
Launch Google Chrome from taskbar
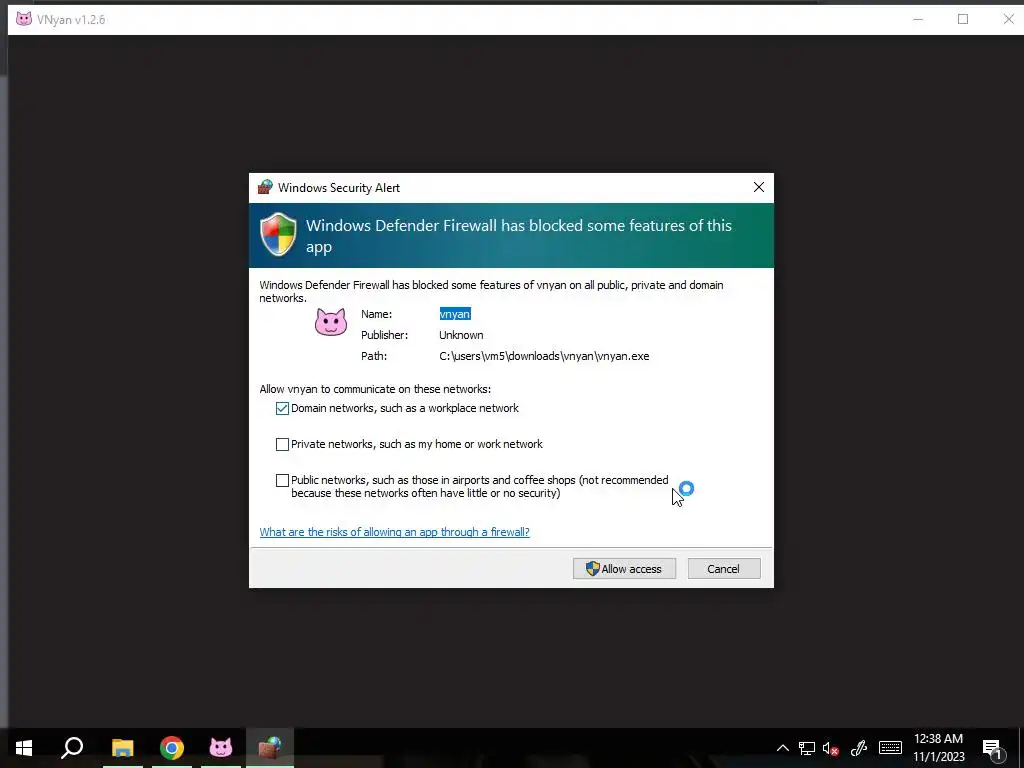172,748
